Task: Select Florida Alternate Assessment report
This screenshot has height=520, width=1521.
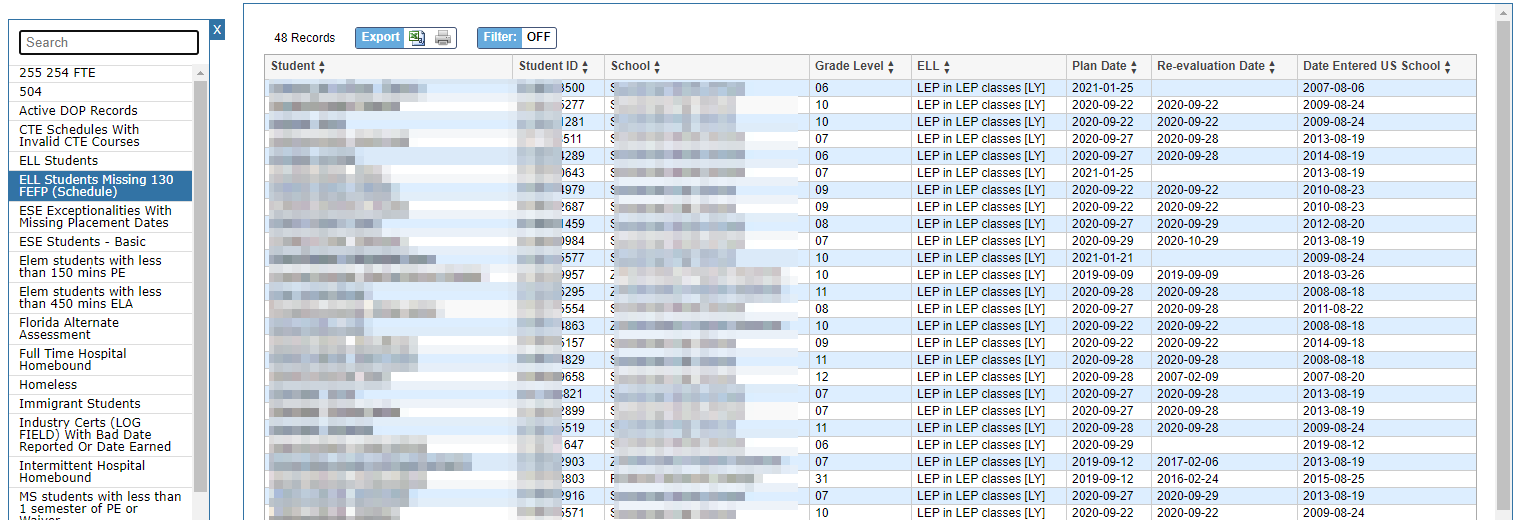Action: pos(100,329)
